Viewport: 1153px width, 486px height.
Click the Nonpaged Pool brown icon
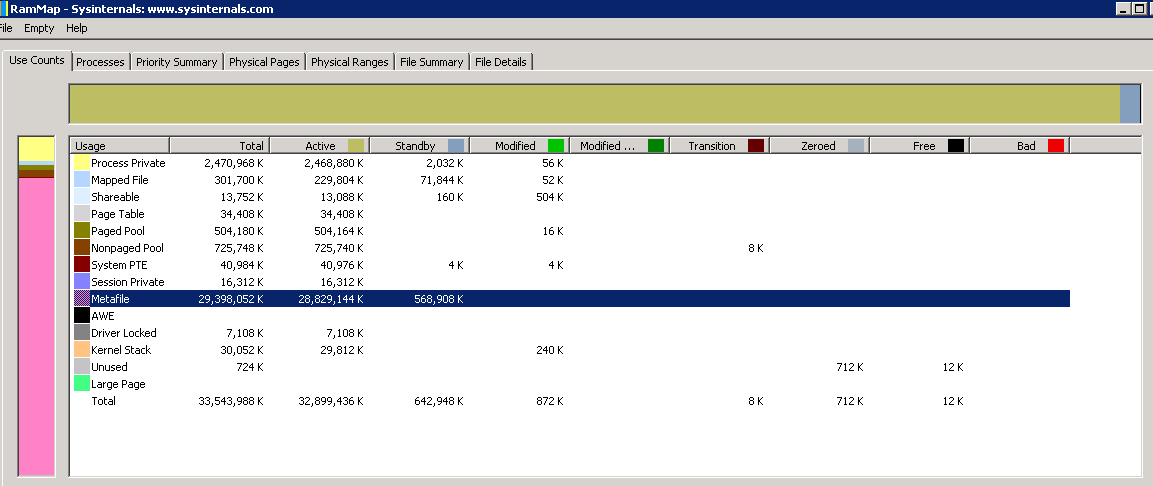pos(82,248)
